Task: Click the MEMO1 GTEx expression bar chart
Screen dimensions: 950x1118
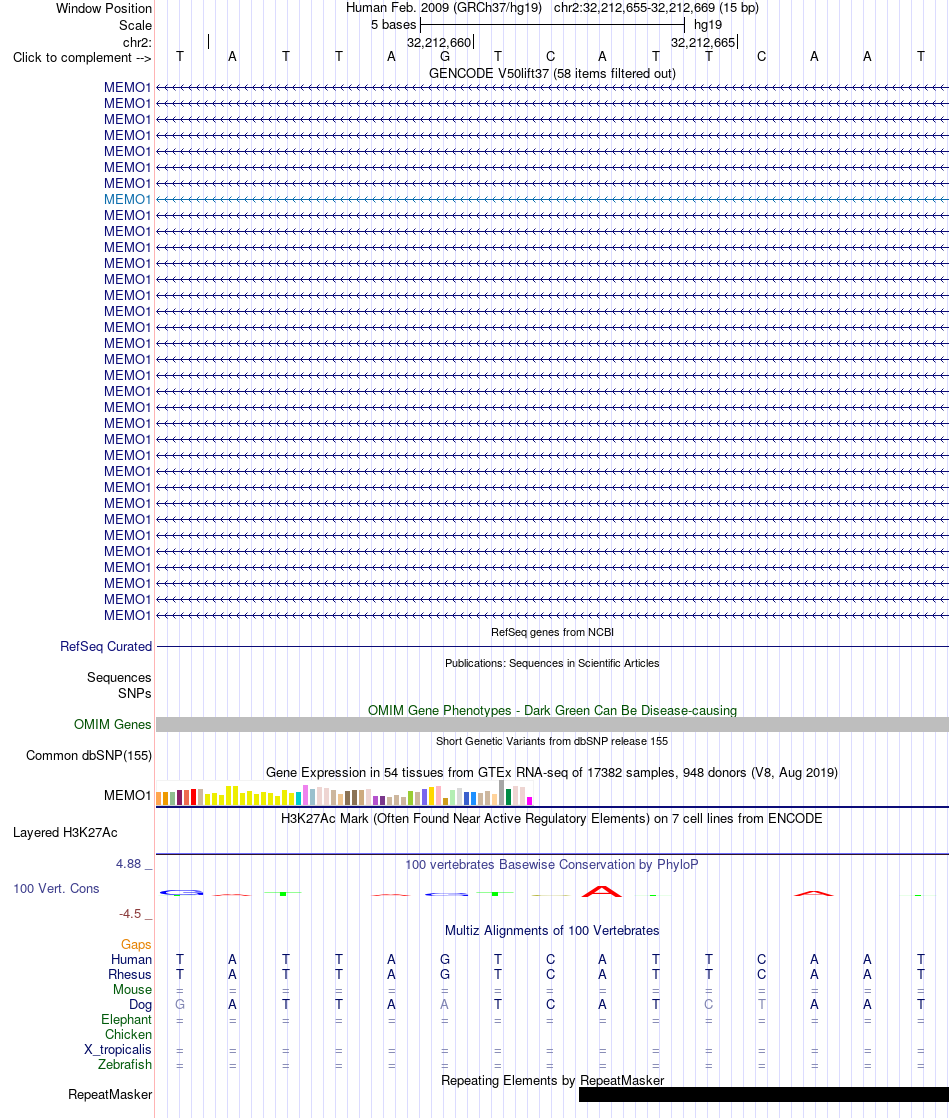Action: [x=344, y=793]
